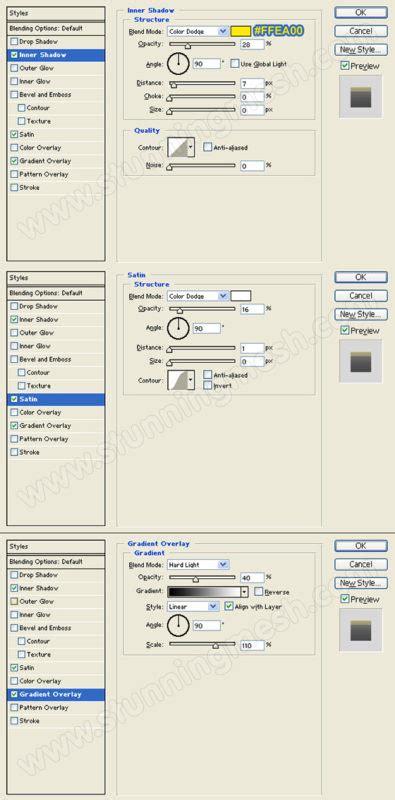This screenshot has width=395, height=800.
Task: Expand contour picker arrow in Satin settings
Action: [191, 380]
